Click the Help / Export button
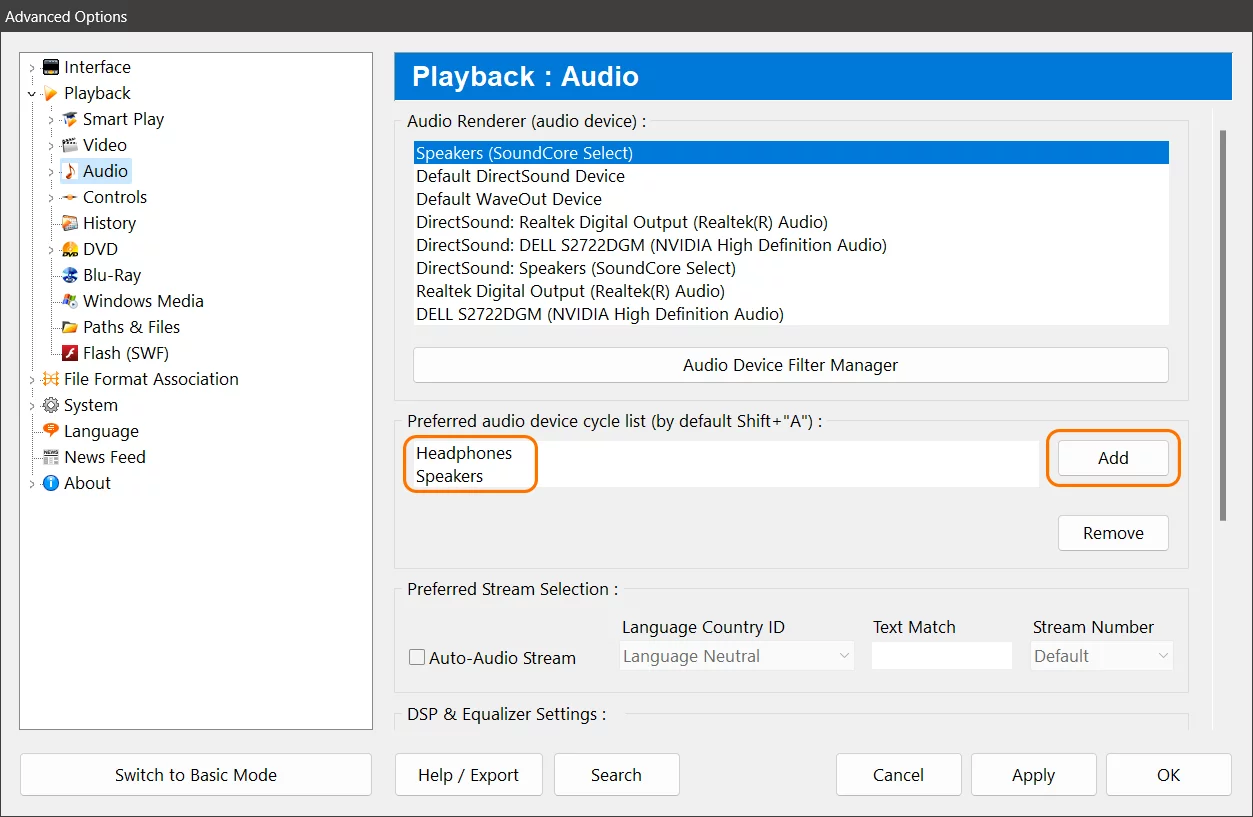The width and height of the screenshot is (1253, 817). point(469,775)
